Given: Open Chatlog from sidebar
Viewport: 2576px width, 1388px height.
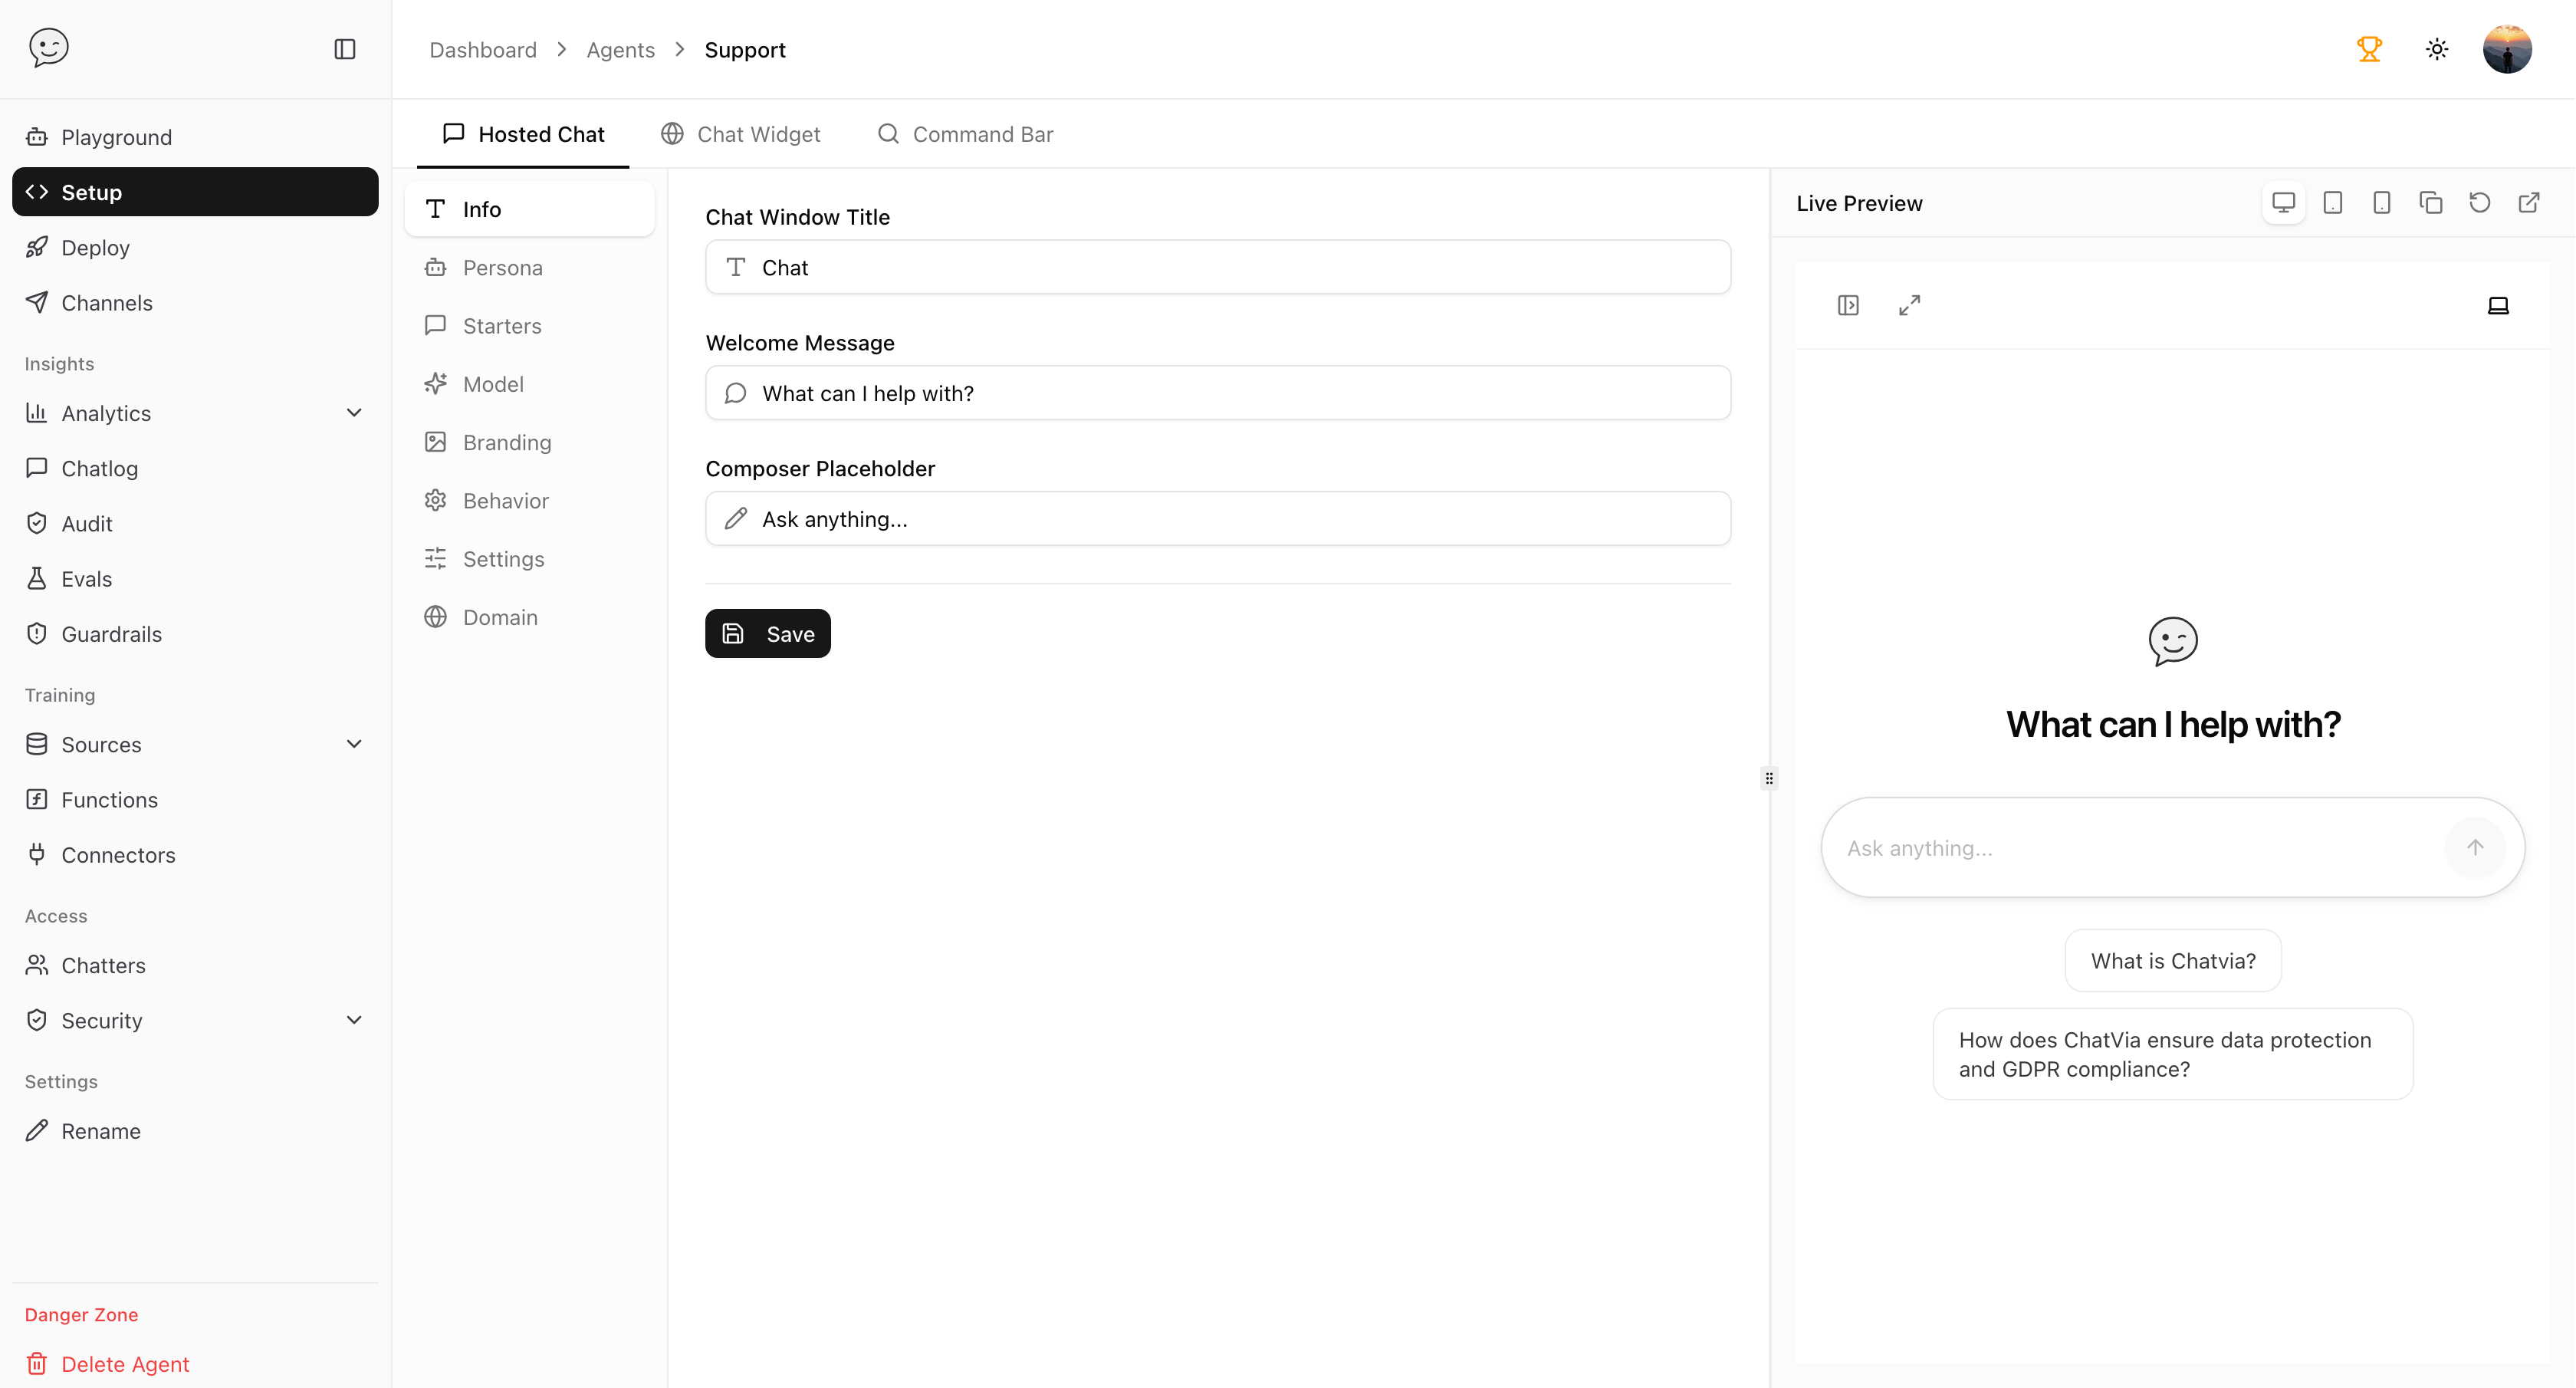Looking at the screenshot, I should point(195,468).
